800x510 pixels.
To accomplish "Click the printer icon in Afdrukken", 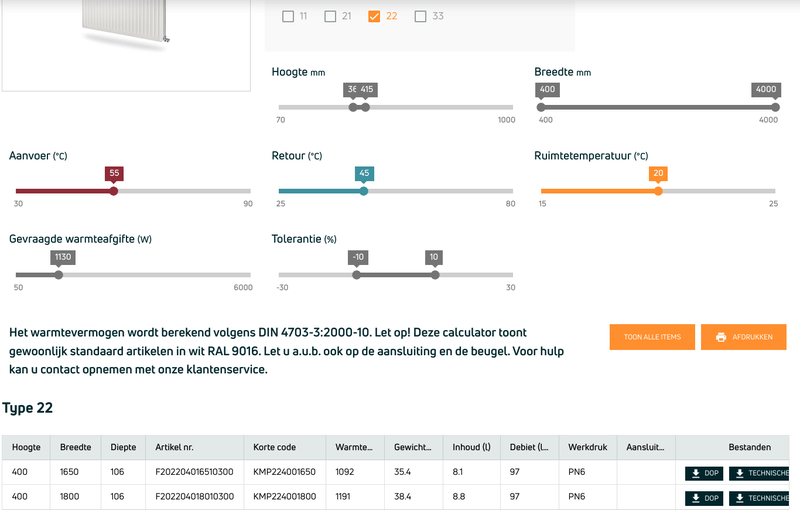I will (721, 337).
